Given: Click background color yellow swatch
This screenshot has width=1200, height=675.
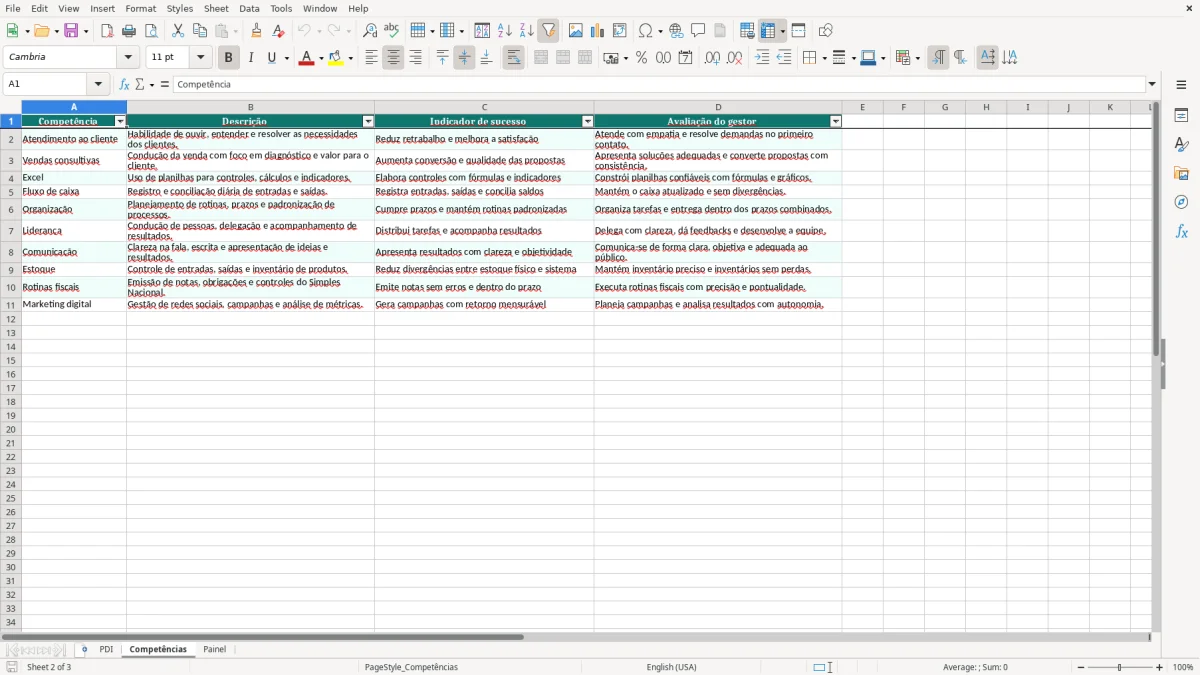Looking at the screenshot, I should (336, 58).
